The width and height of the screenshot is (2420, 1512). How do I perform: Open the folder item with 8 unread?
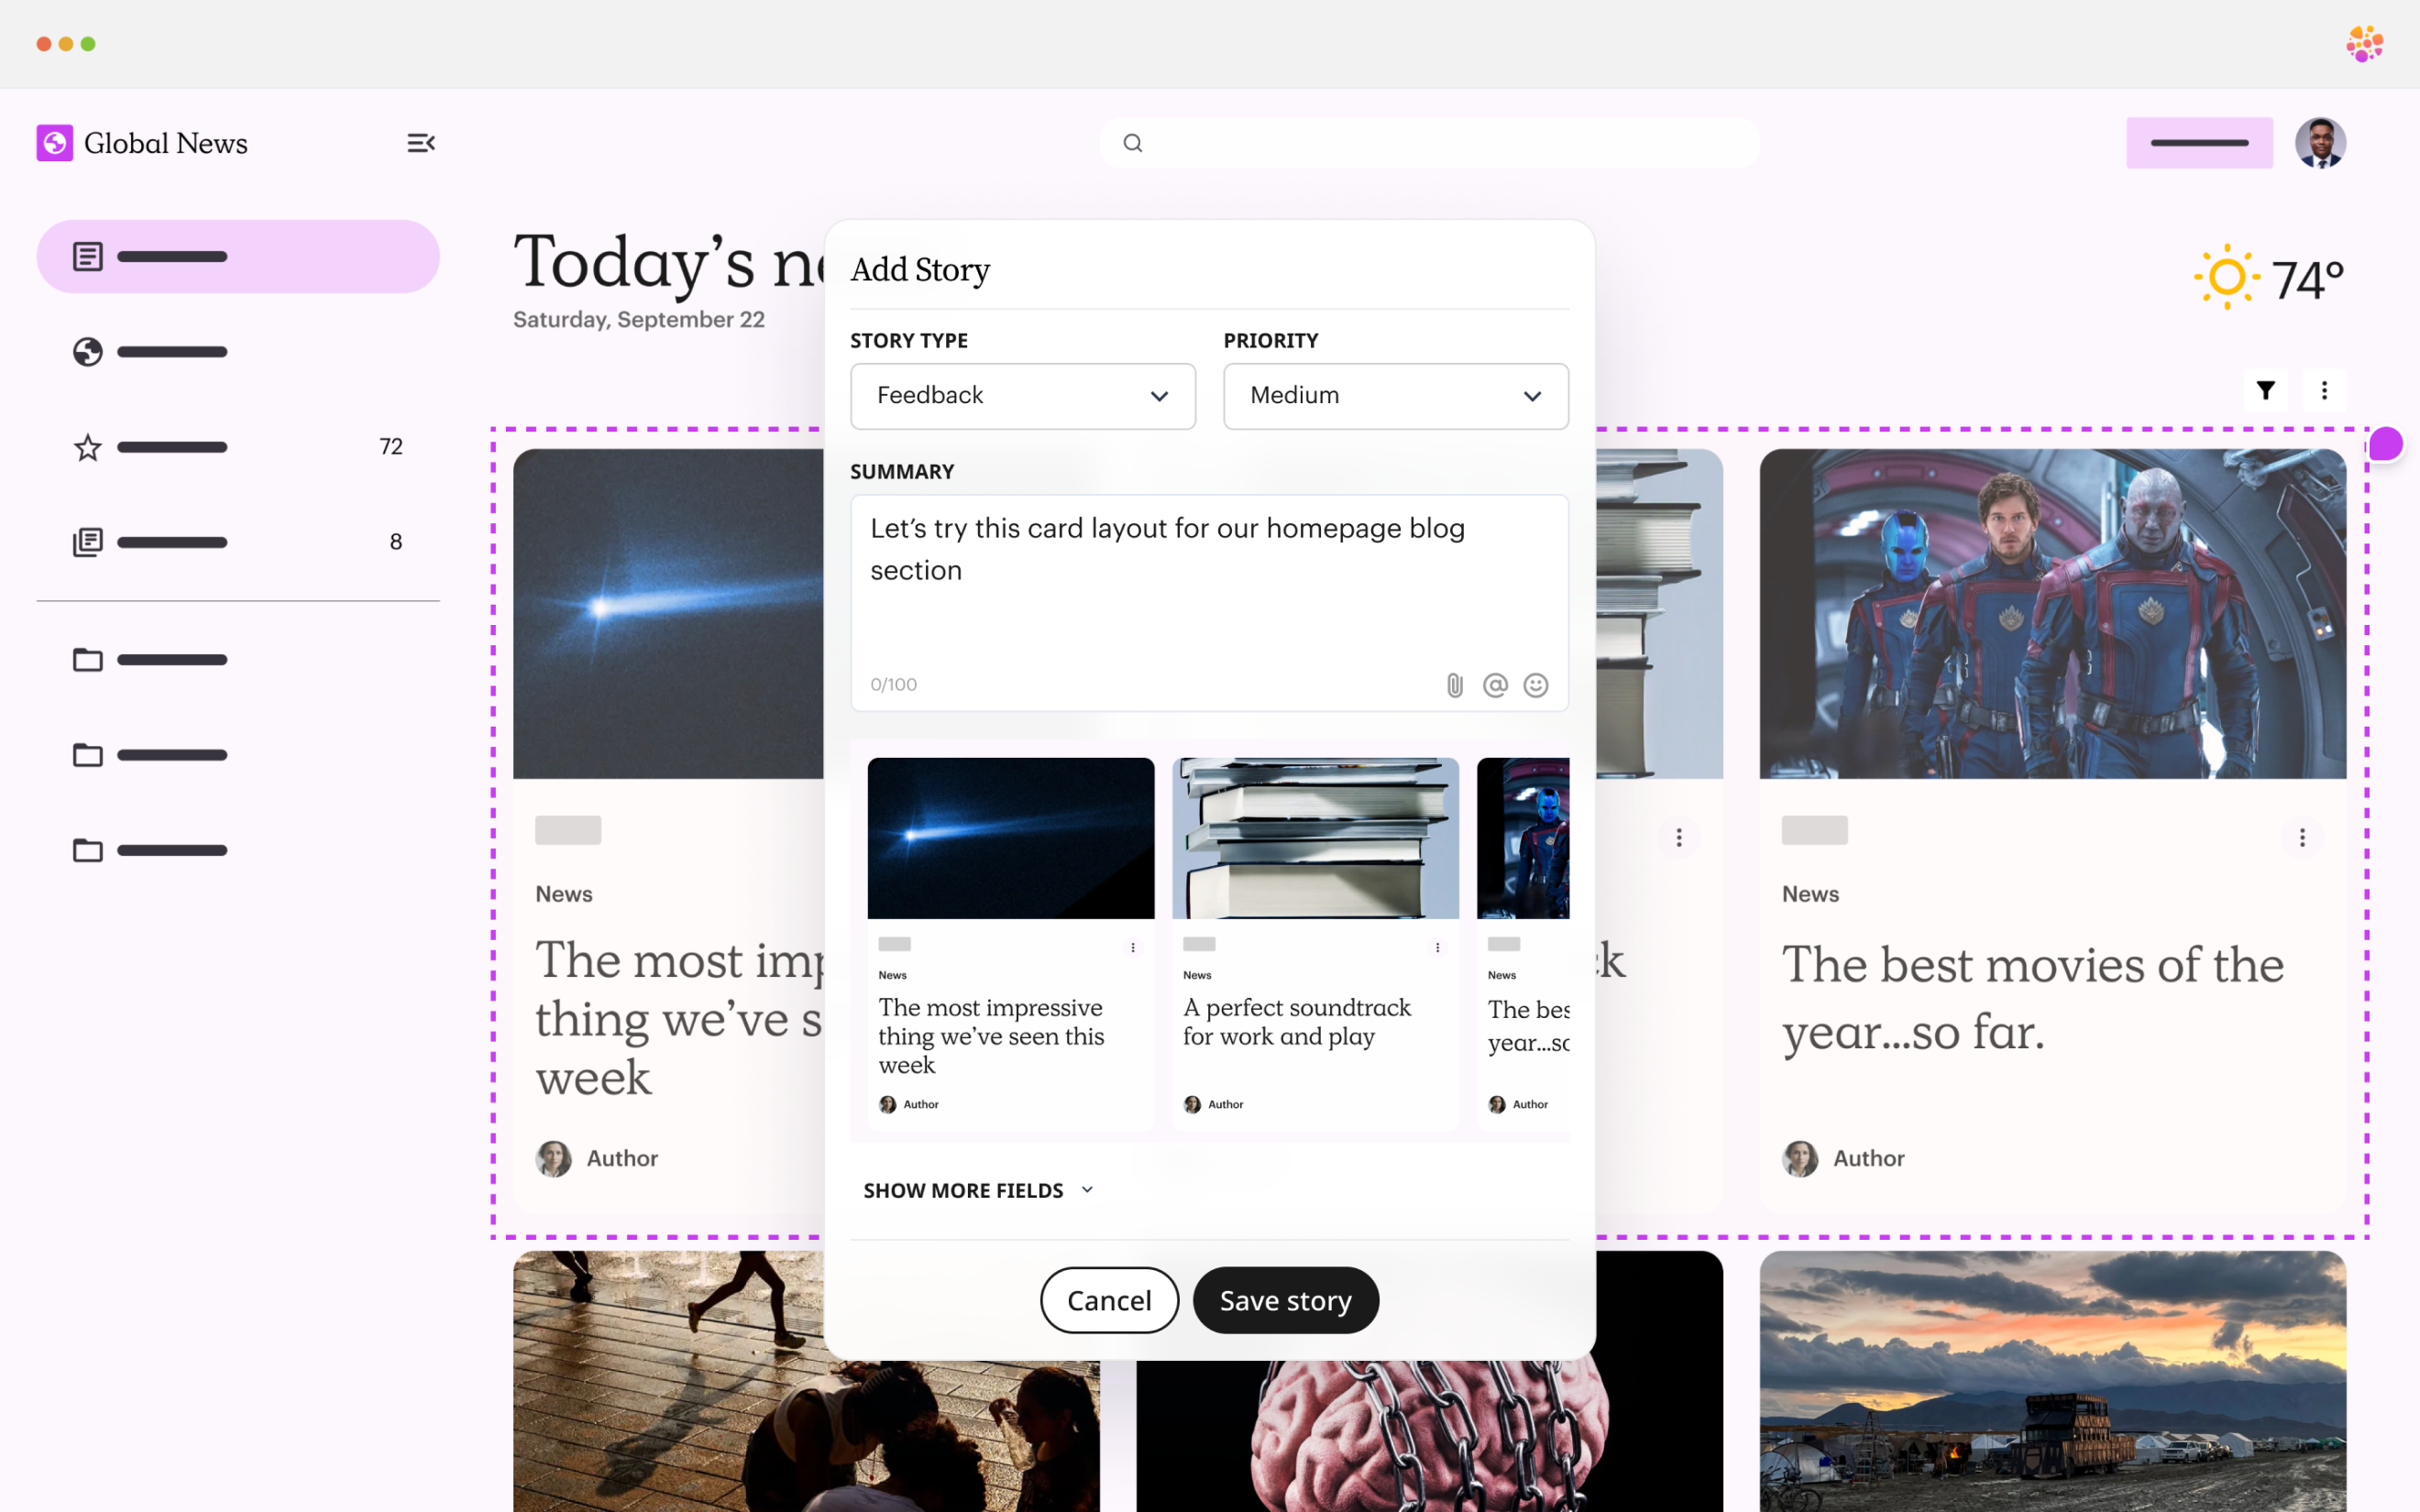[238, 541]
